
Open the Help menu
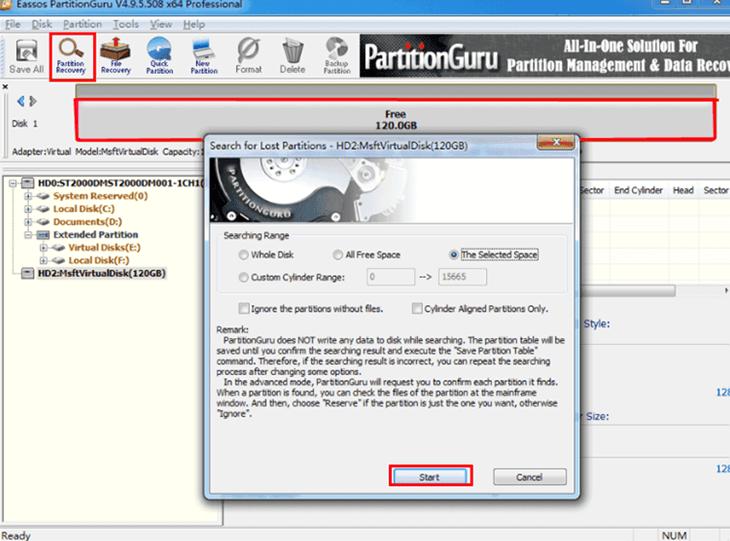(x=194, y=24)
